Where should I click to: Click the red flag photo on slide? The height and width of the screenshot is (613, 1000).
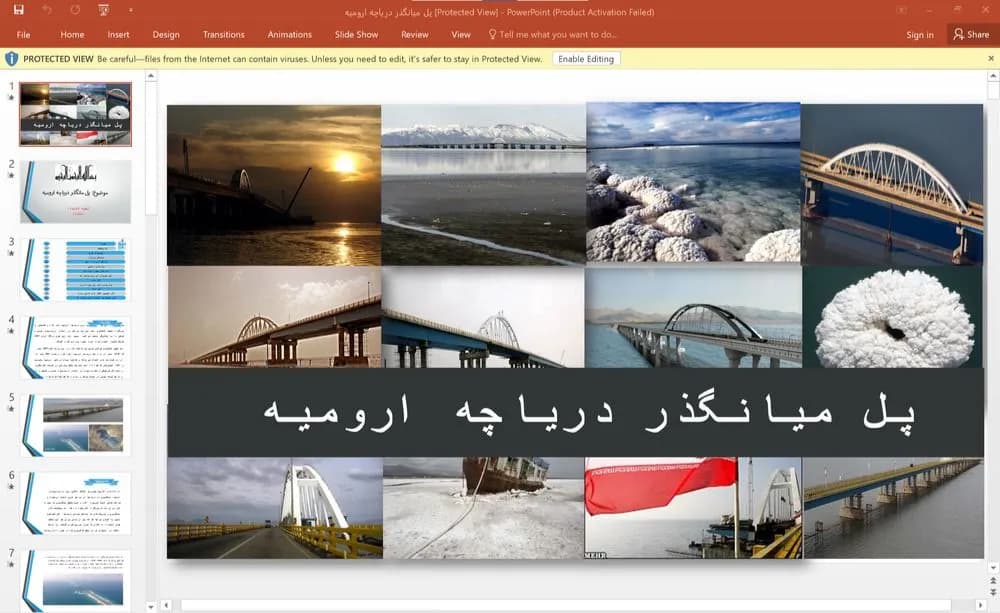pyautogui.click(x=694, y=508)
